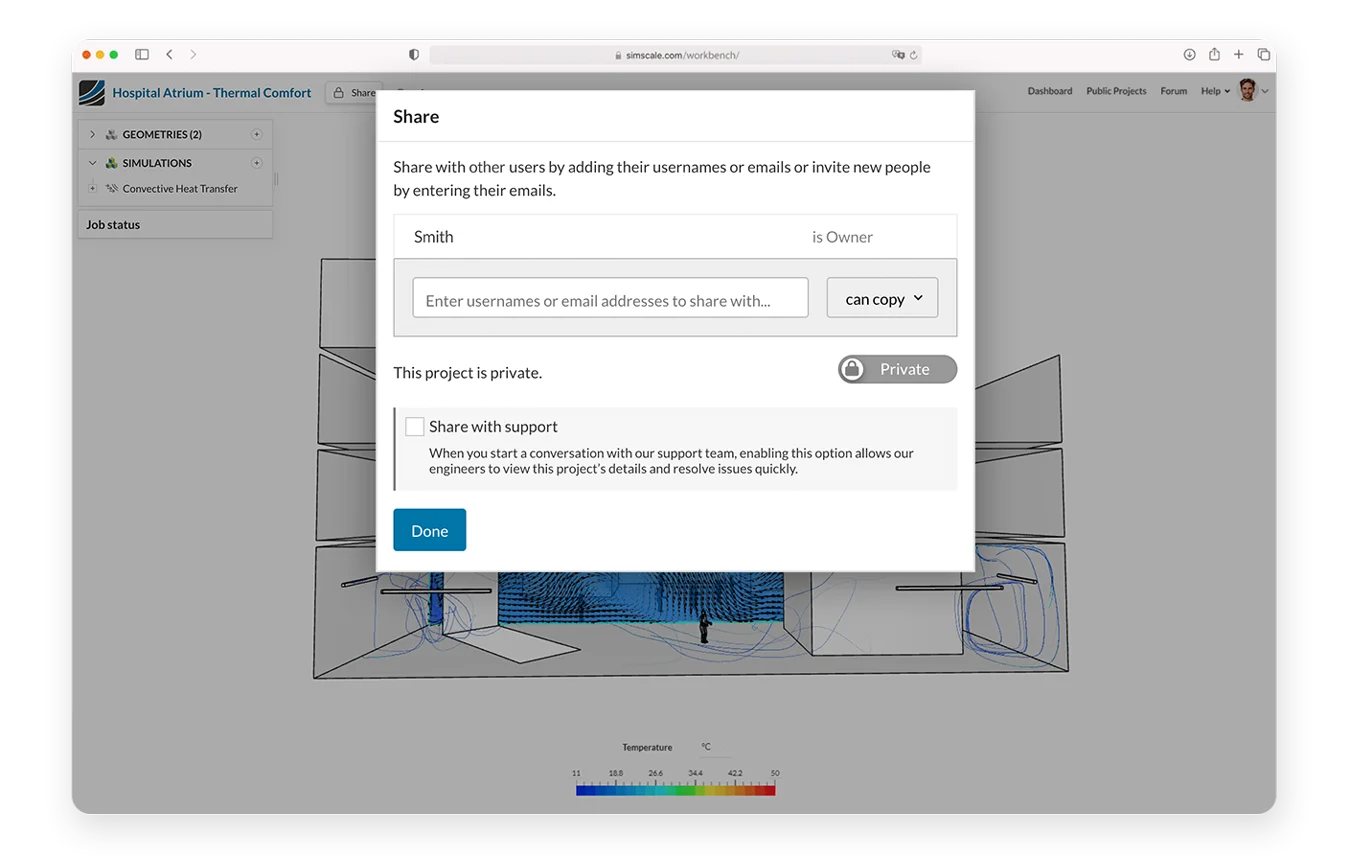The image size is (1350, 857).
Task: Open the Forum link
Action: click(x=1173, y=90)
